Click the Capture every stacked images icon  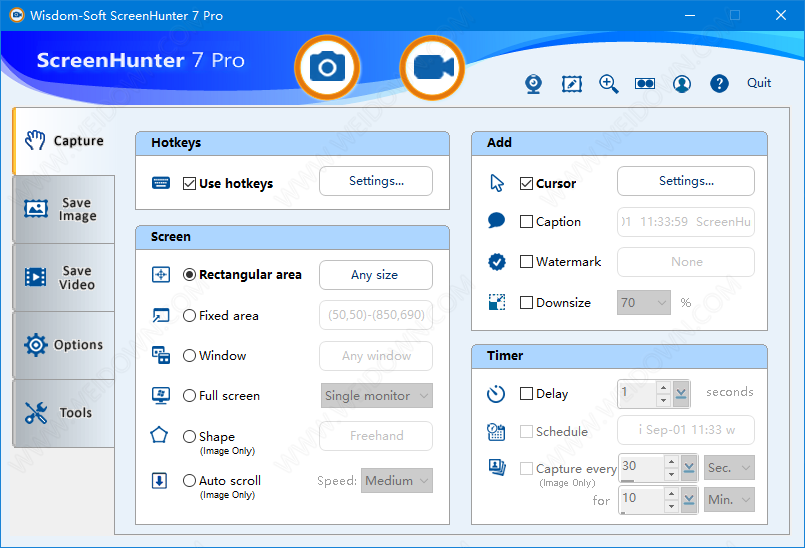tap(497, 467)
